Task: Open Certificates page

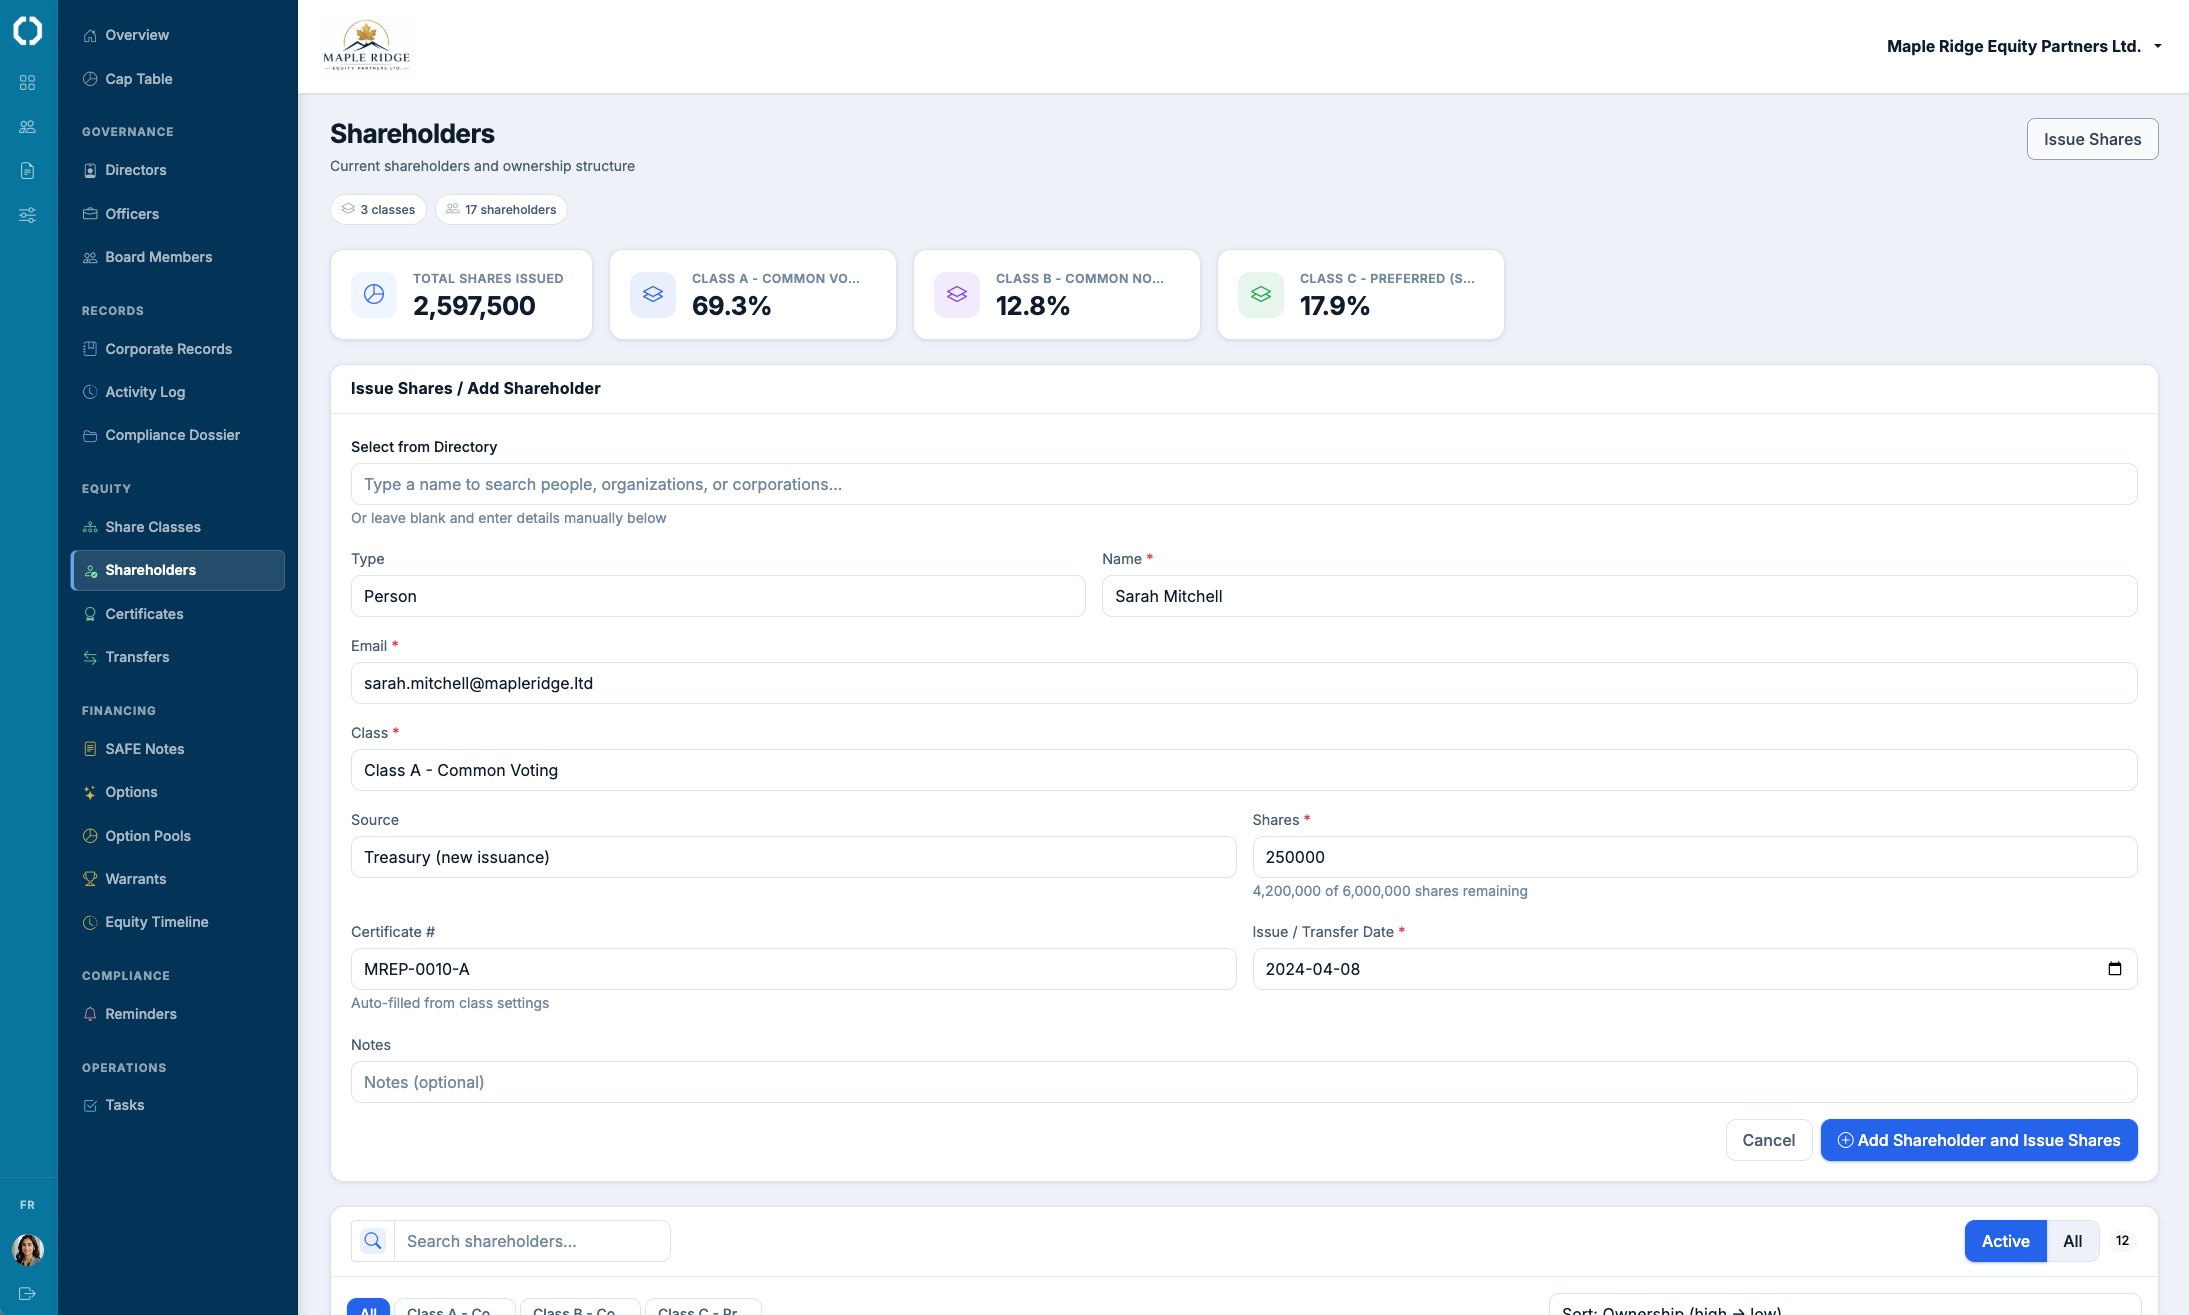Action: (178, 614)
